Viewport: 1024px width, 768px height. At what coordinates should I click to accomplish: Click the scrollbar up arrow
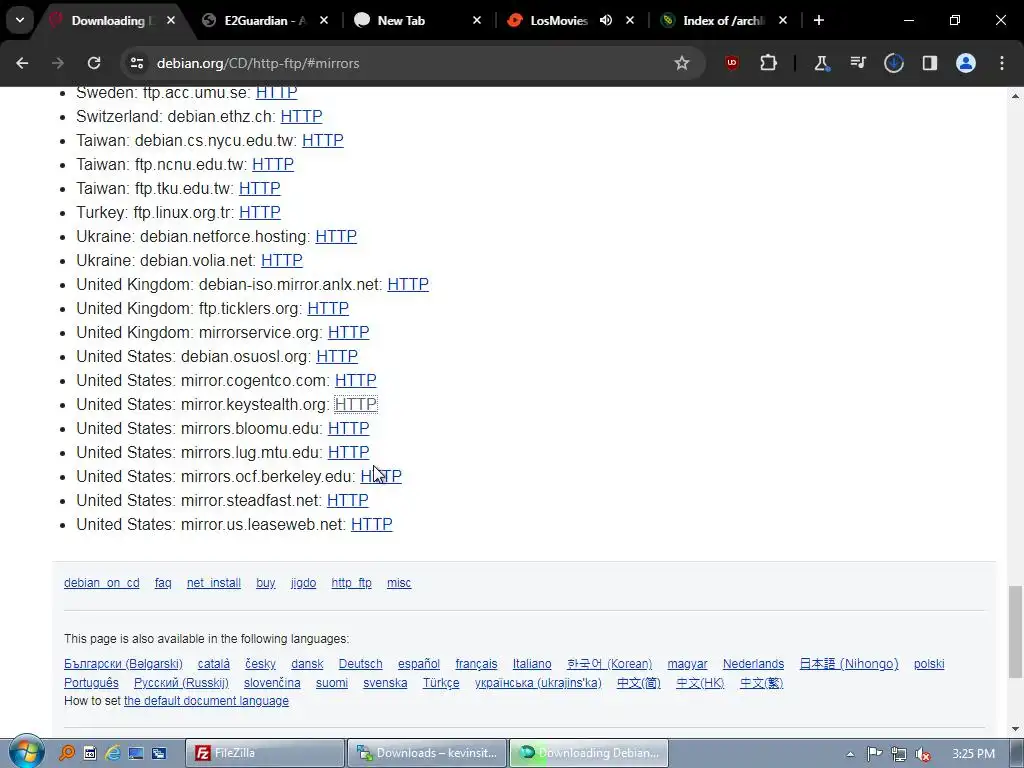pos(1016,96)
